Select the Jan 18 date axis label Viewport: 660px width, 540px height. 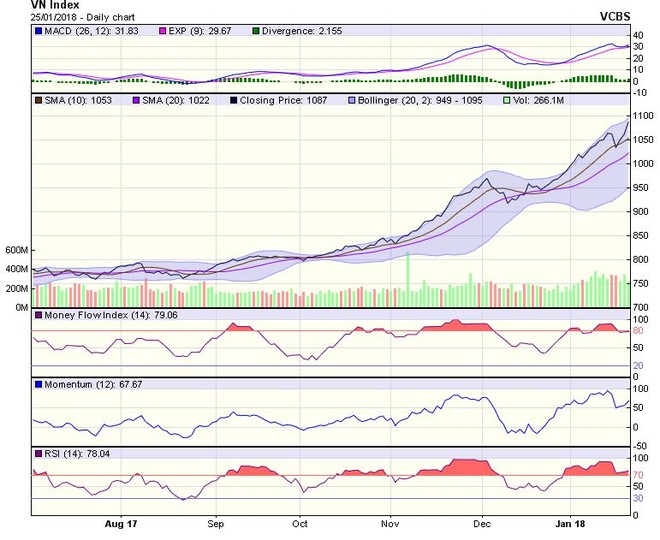(571, 523)
